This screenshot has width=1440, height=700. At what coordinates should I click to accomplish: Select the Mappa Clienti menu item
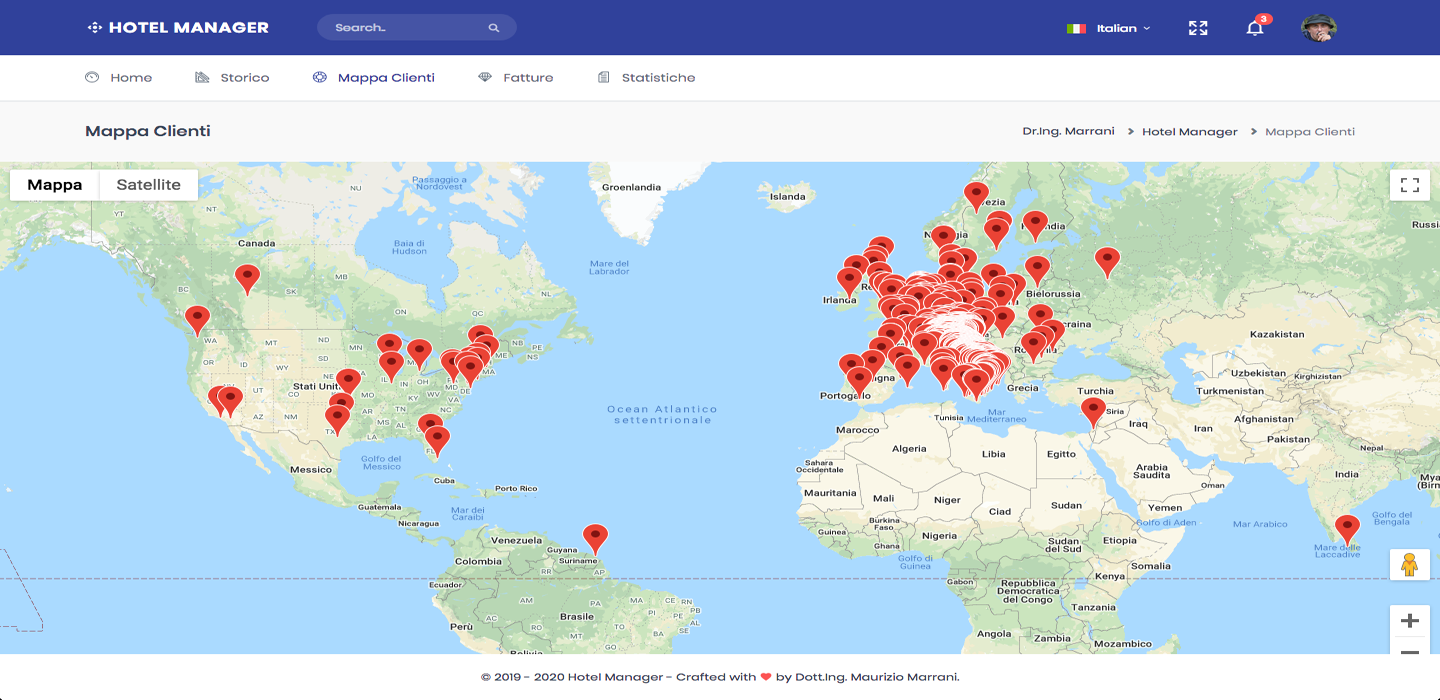click(374, 77)
